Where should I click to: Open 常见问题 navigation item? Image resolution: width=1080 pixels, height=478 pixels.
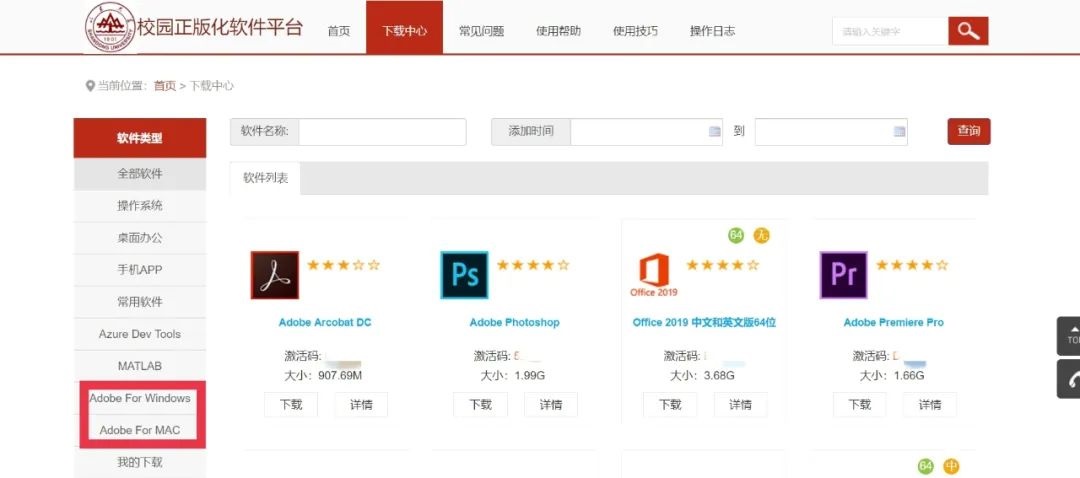click(x=481, y=31)
